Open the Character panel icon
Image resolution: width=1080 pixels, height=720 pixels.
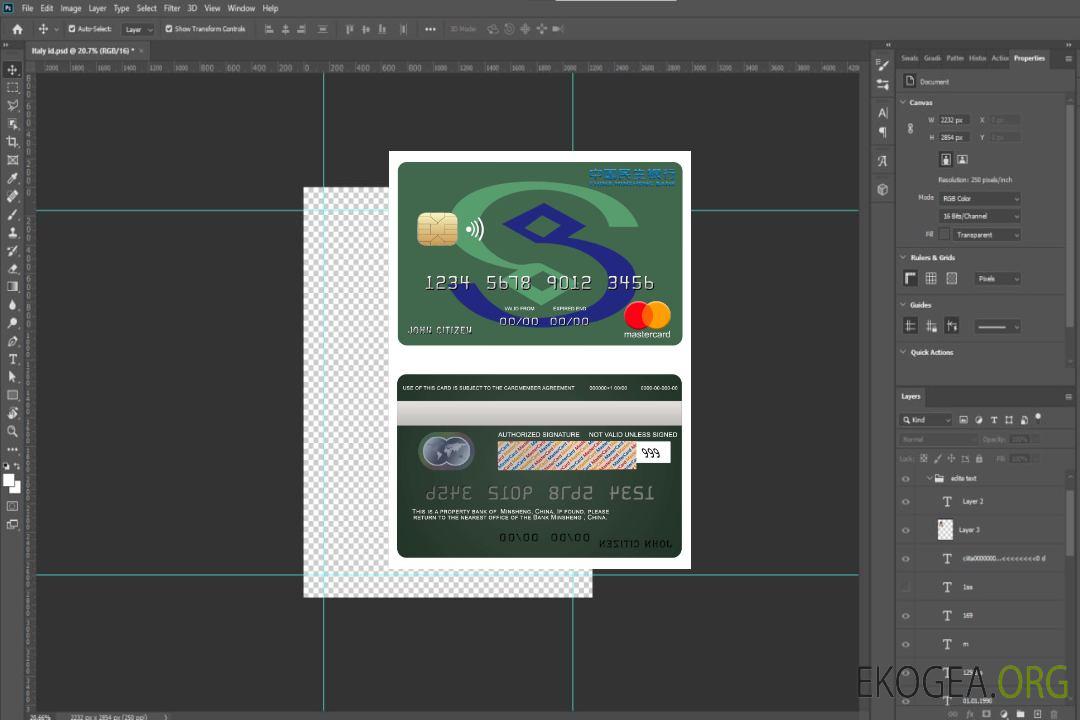click(883, 113)
